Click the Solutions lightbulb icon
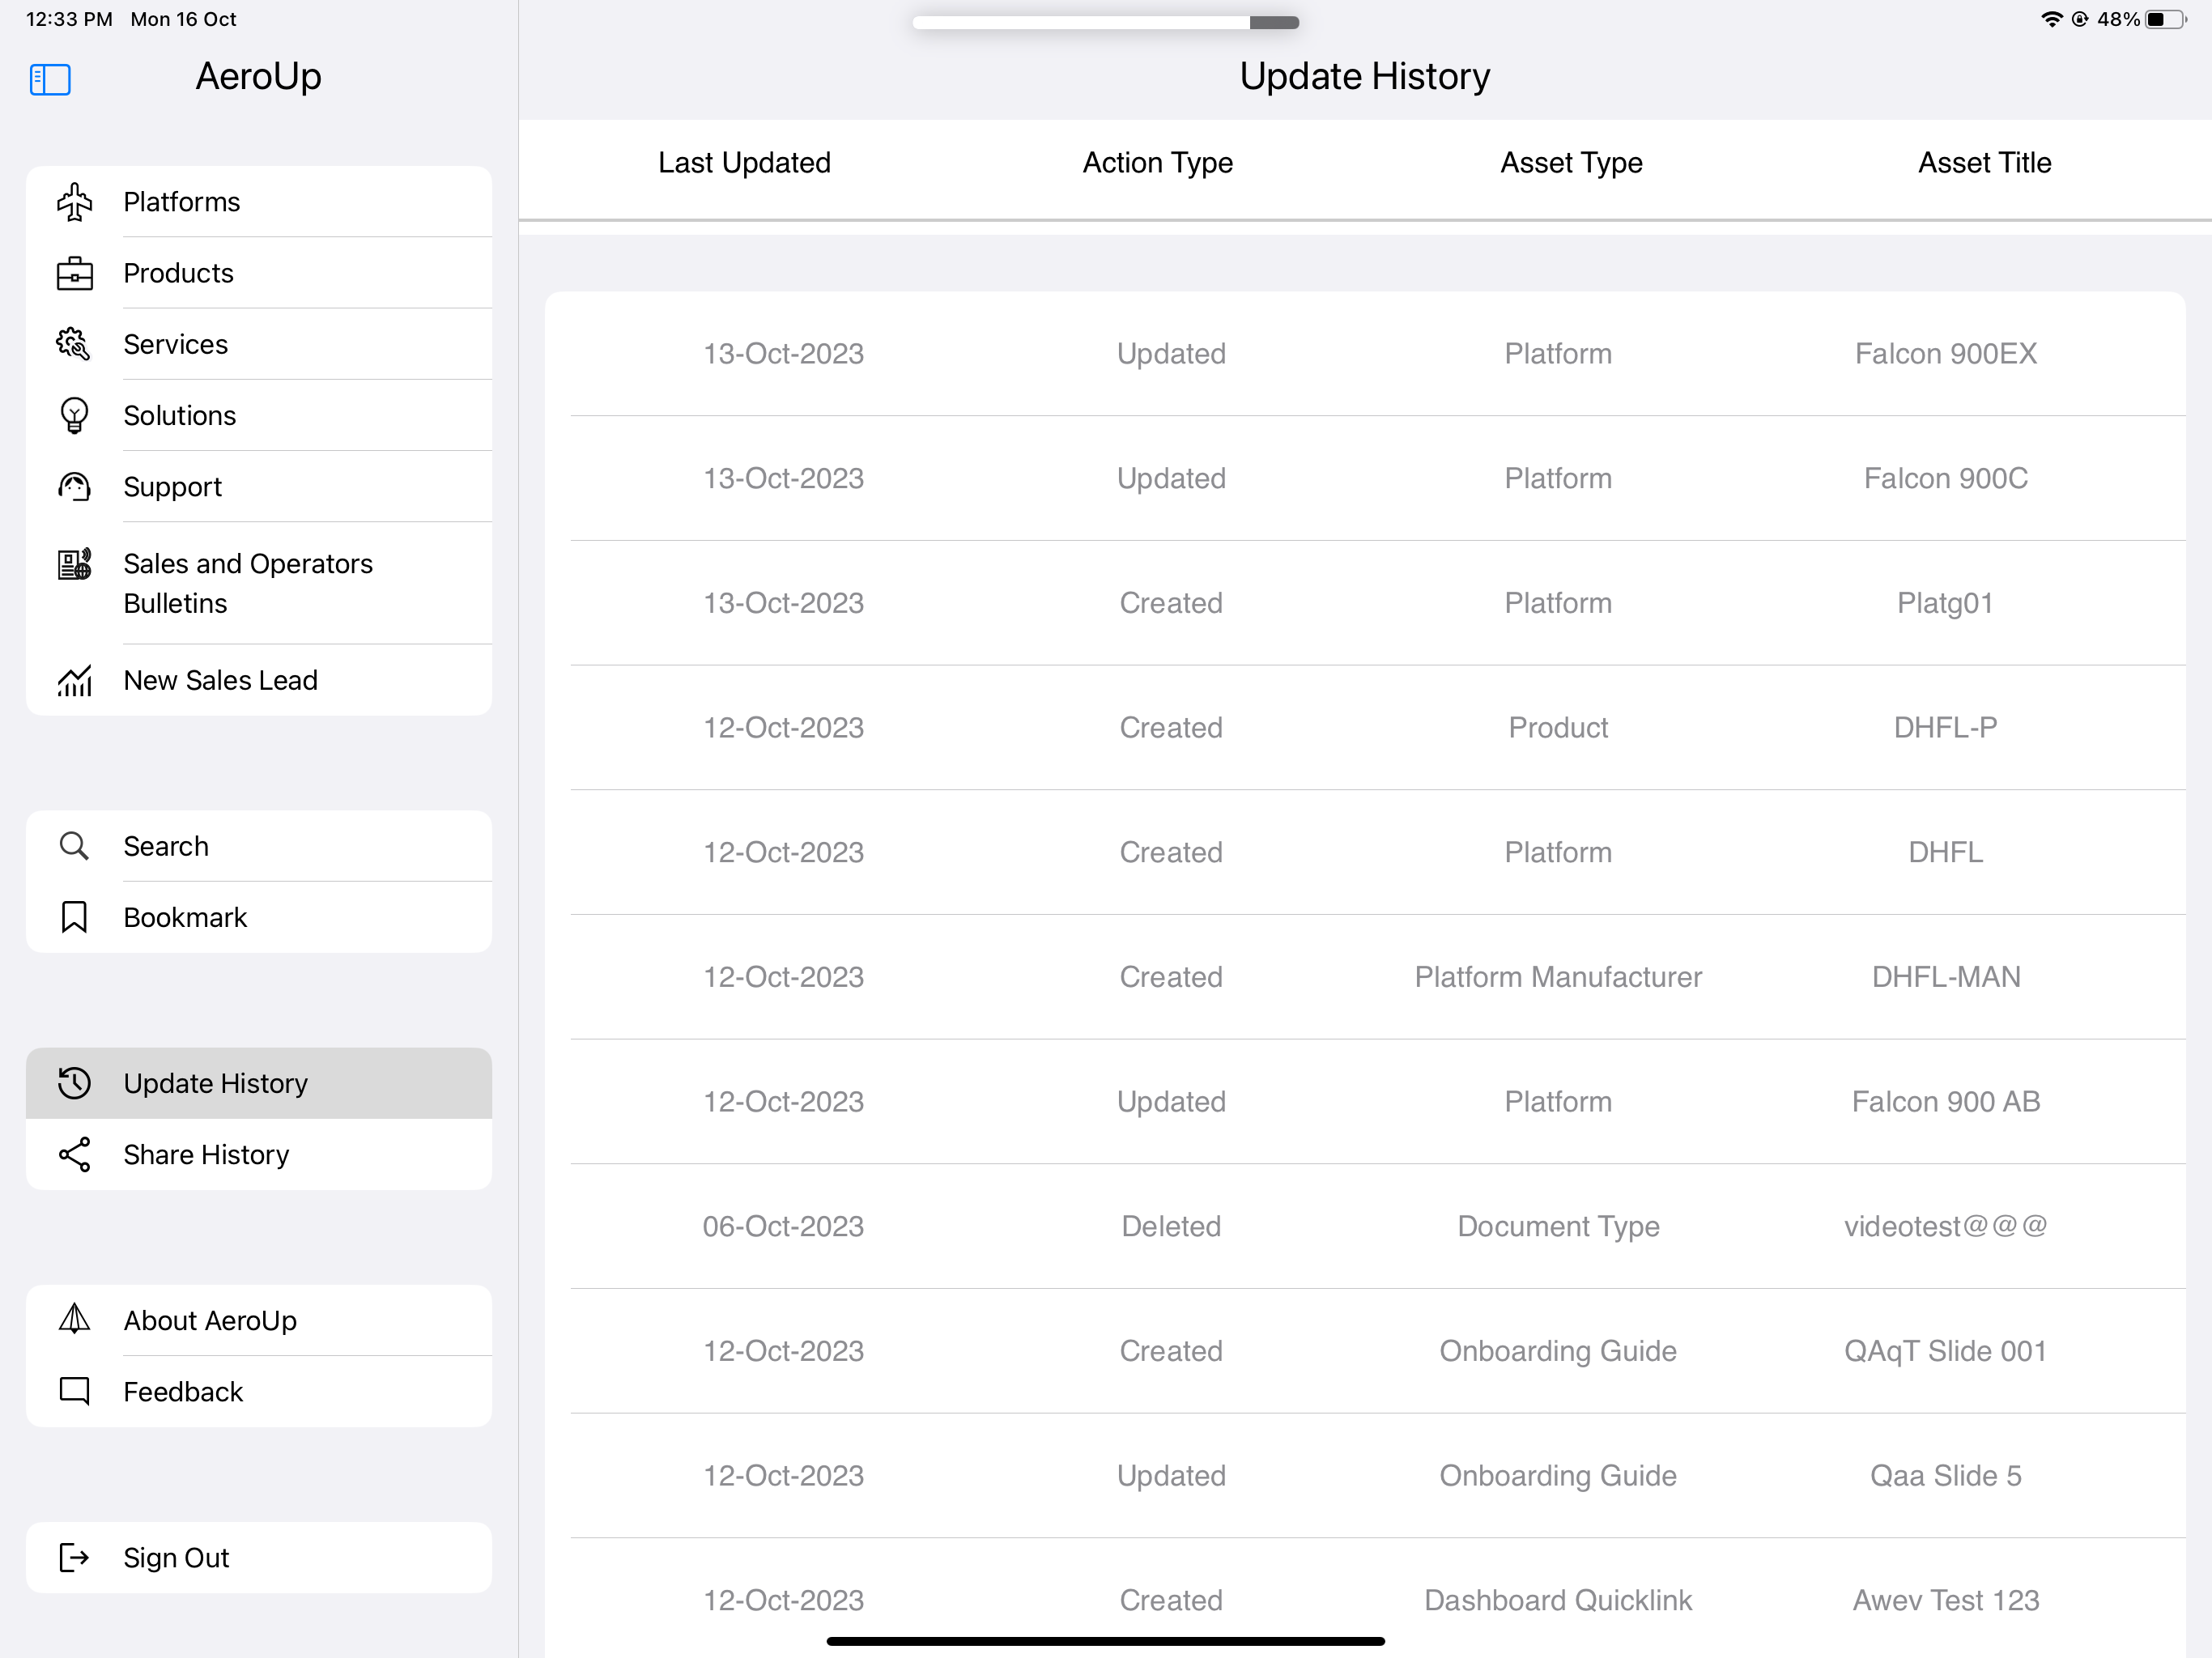 (74, 415)
